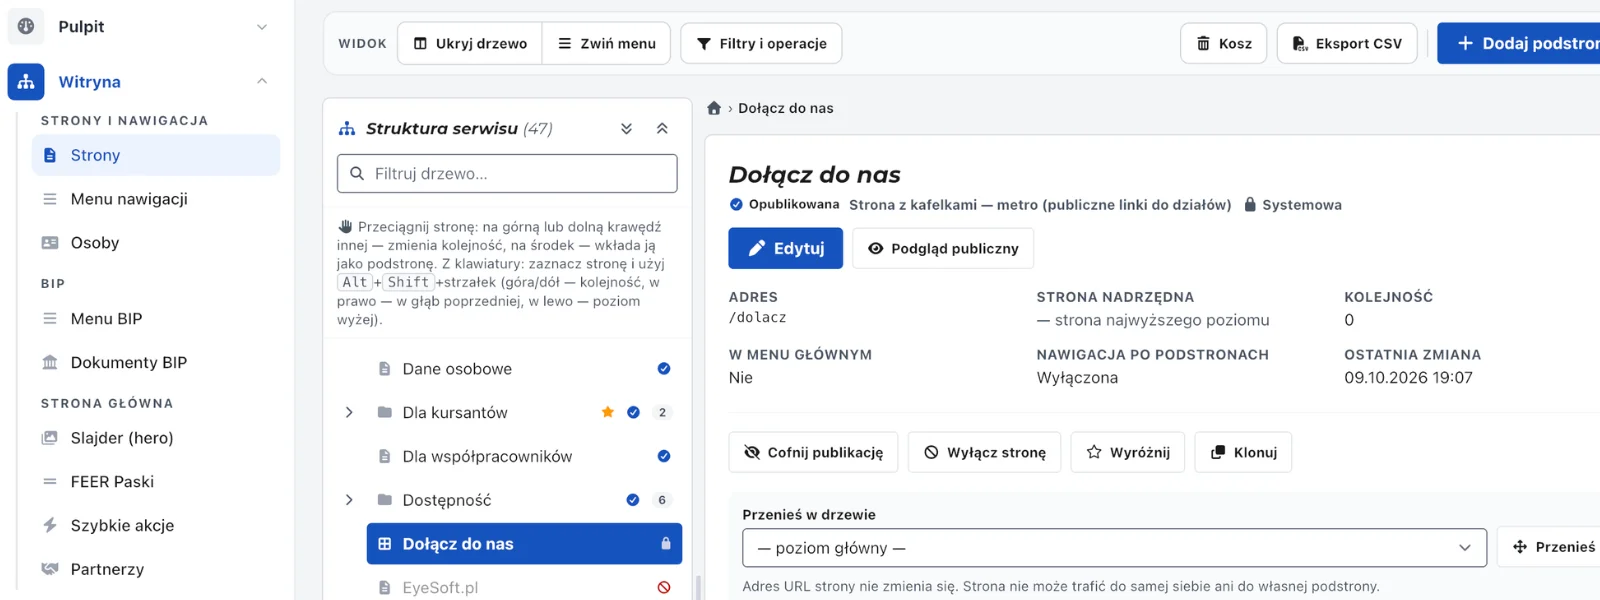The width and height of the screenshot is (1600, 600).
Task: Collapse the menu with Zwiń menu
Action: (x=607, y=44)
